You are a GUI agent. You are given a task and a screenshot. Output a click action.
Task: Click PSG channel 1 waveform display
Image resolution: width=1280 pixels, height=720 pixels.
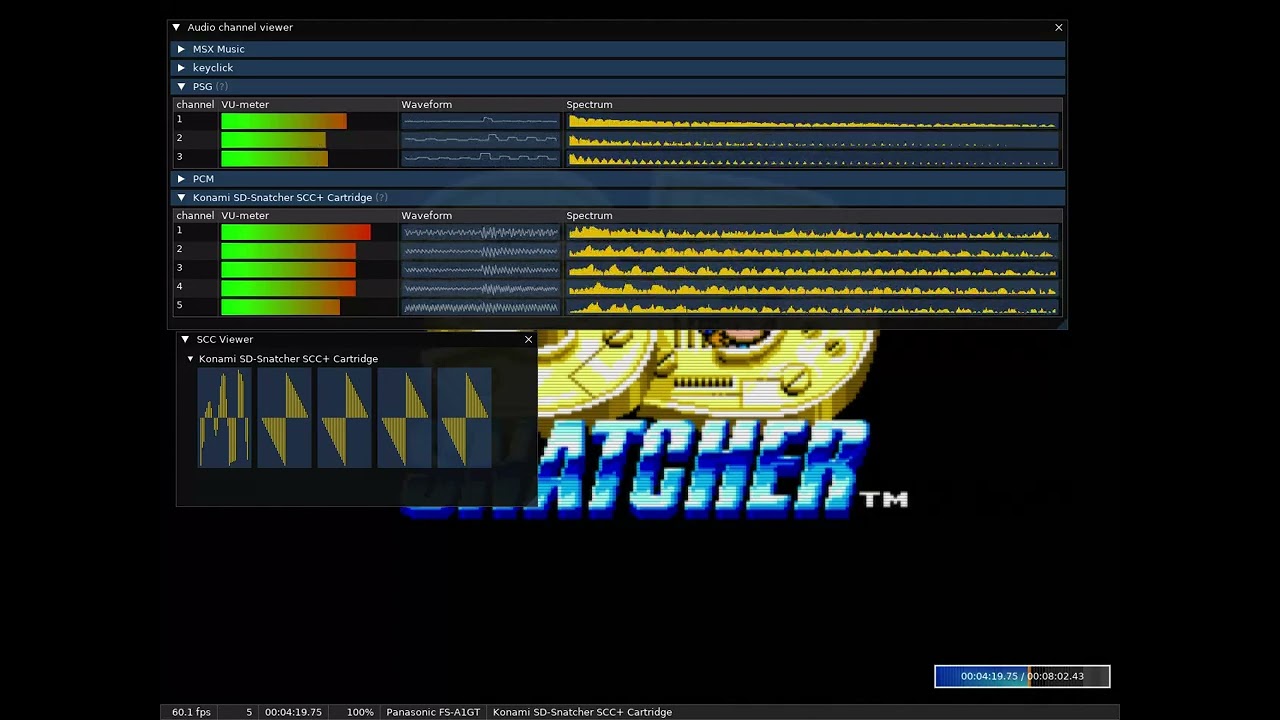481,121
